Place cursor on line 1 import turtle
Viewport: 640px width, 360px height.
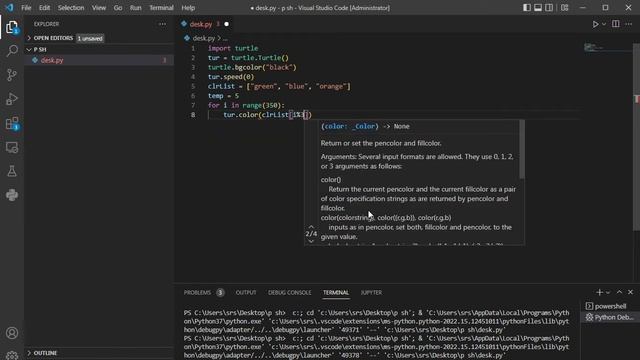pyautogui.click(x=233, y=48)
